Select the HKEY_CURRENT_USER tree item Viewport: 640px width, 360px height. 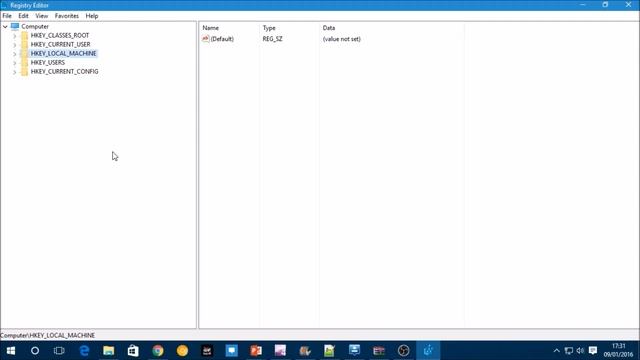[60, 44]
